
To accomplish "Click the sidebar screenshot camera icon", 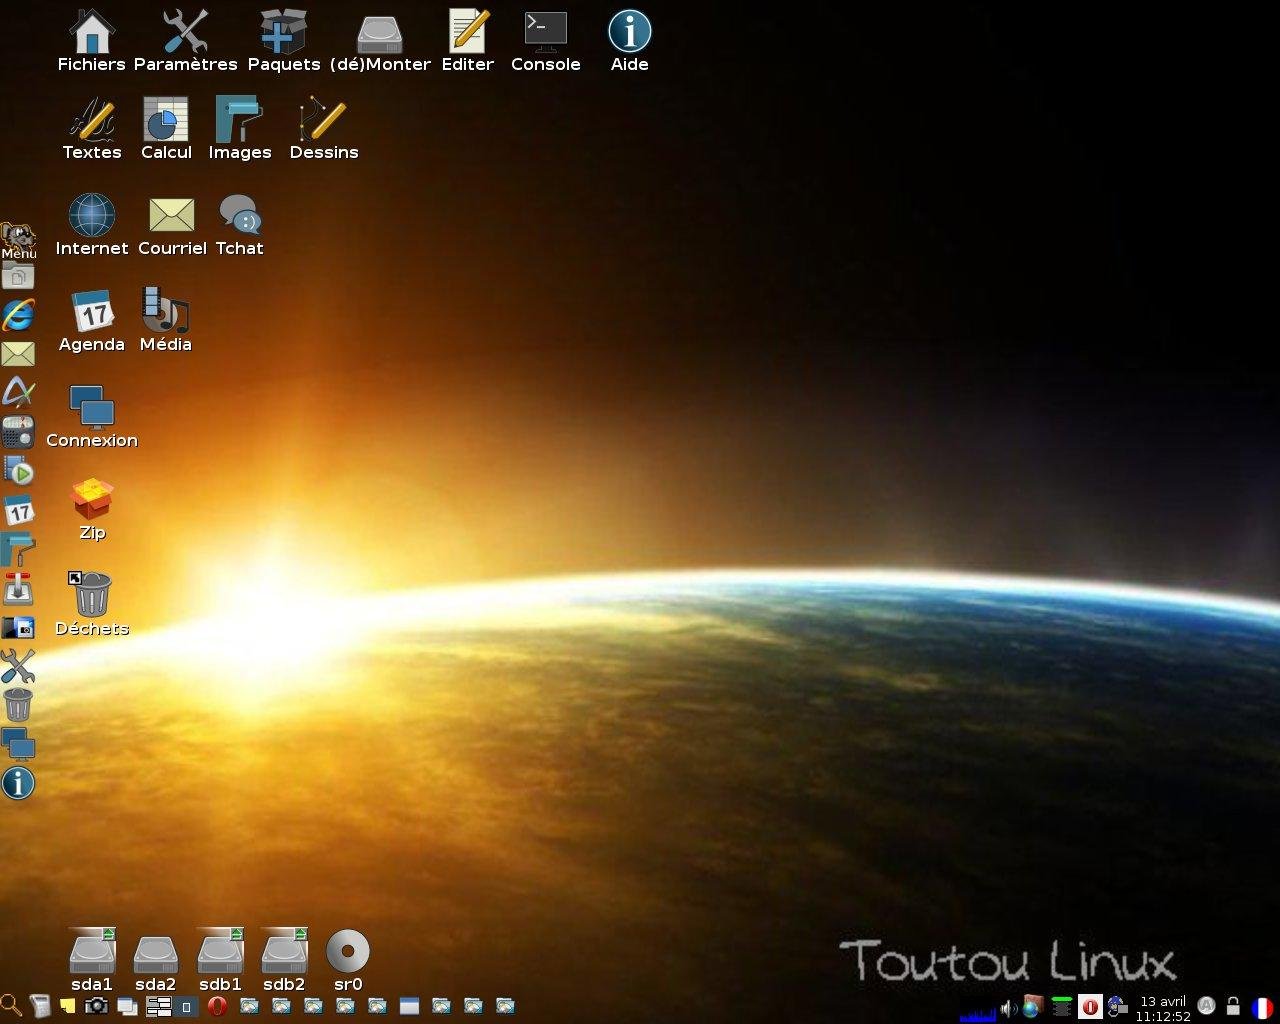I will (x=18, y=628).
